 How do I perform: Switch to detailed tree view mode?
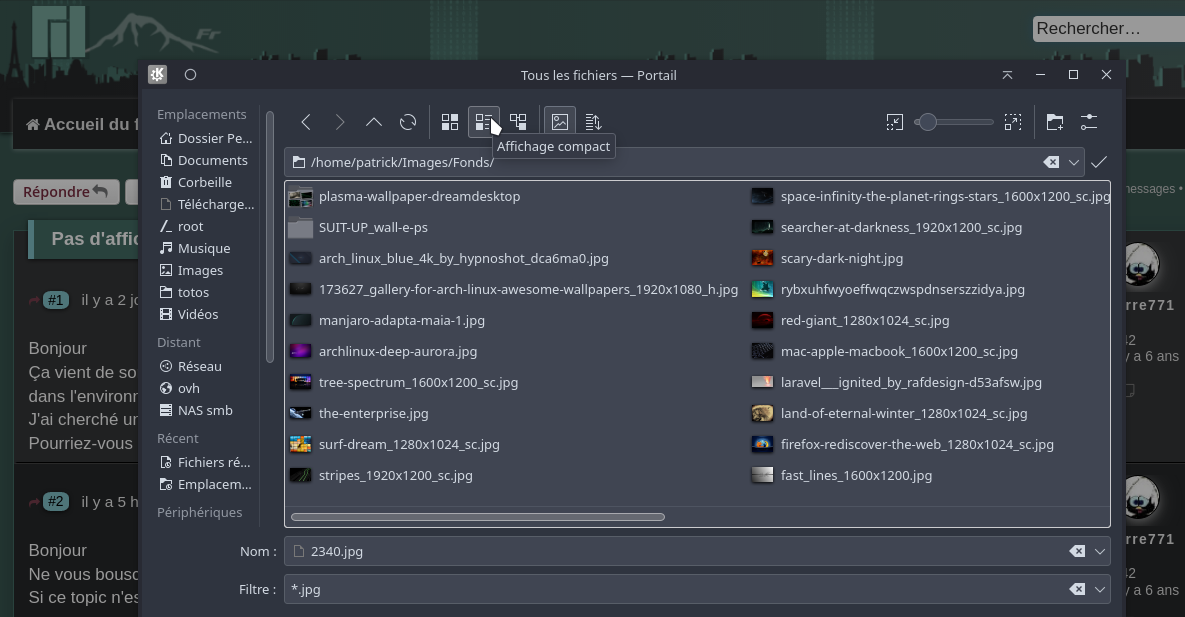coord(518,122)
